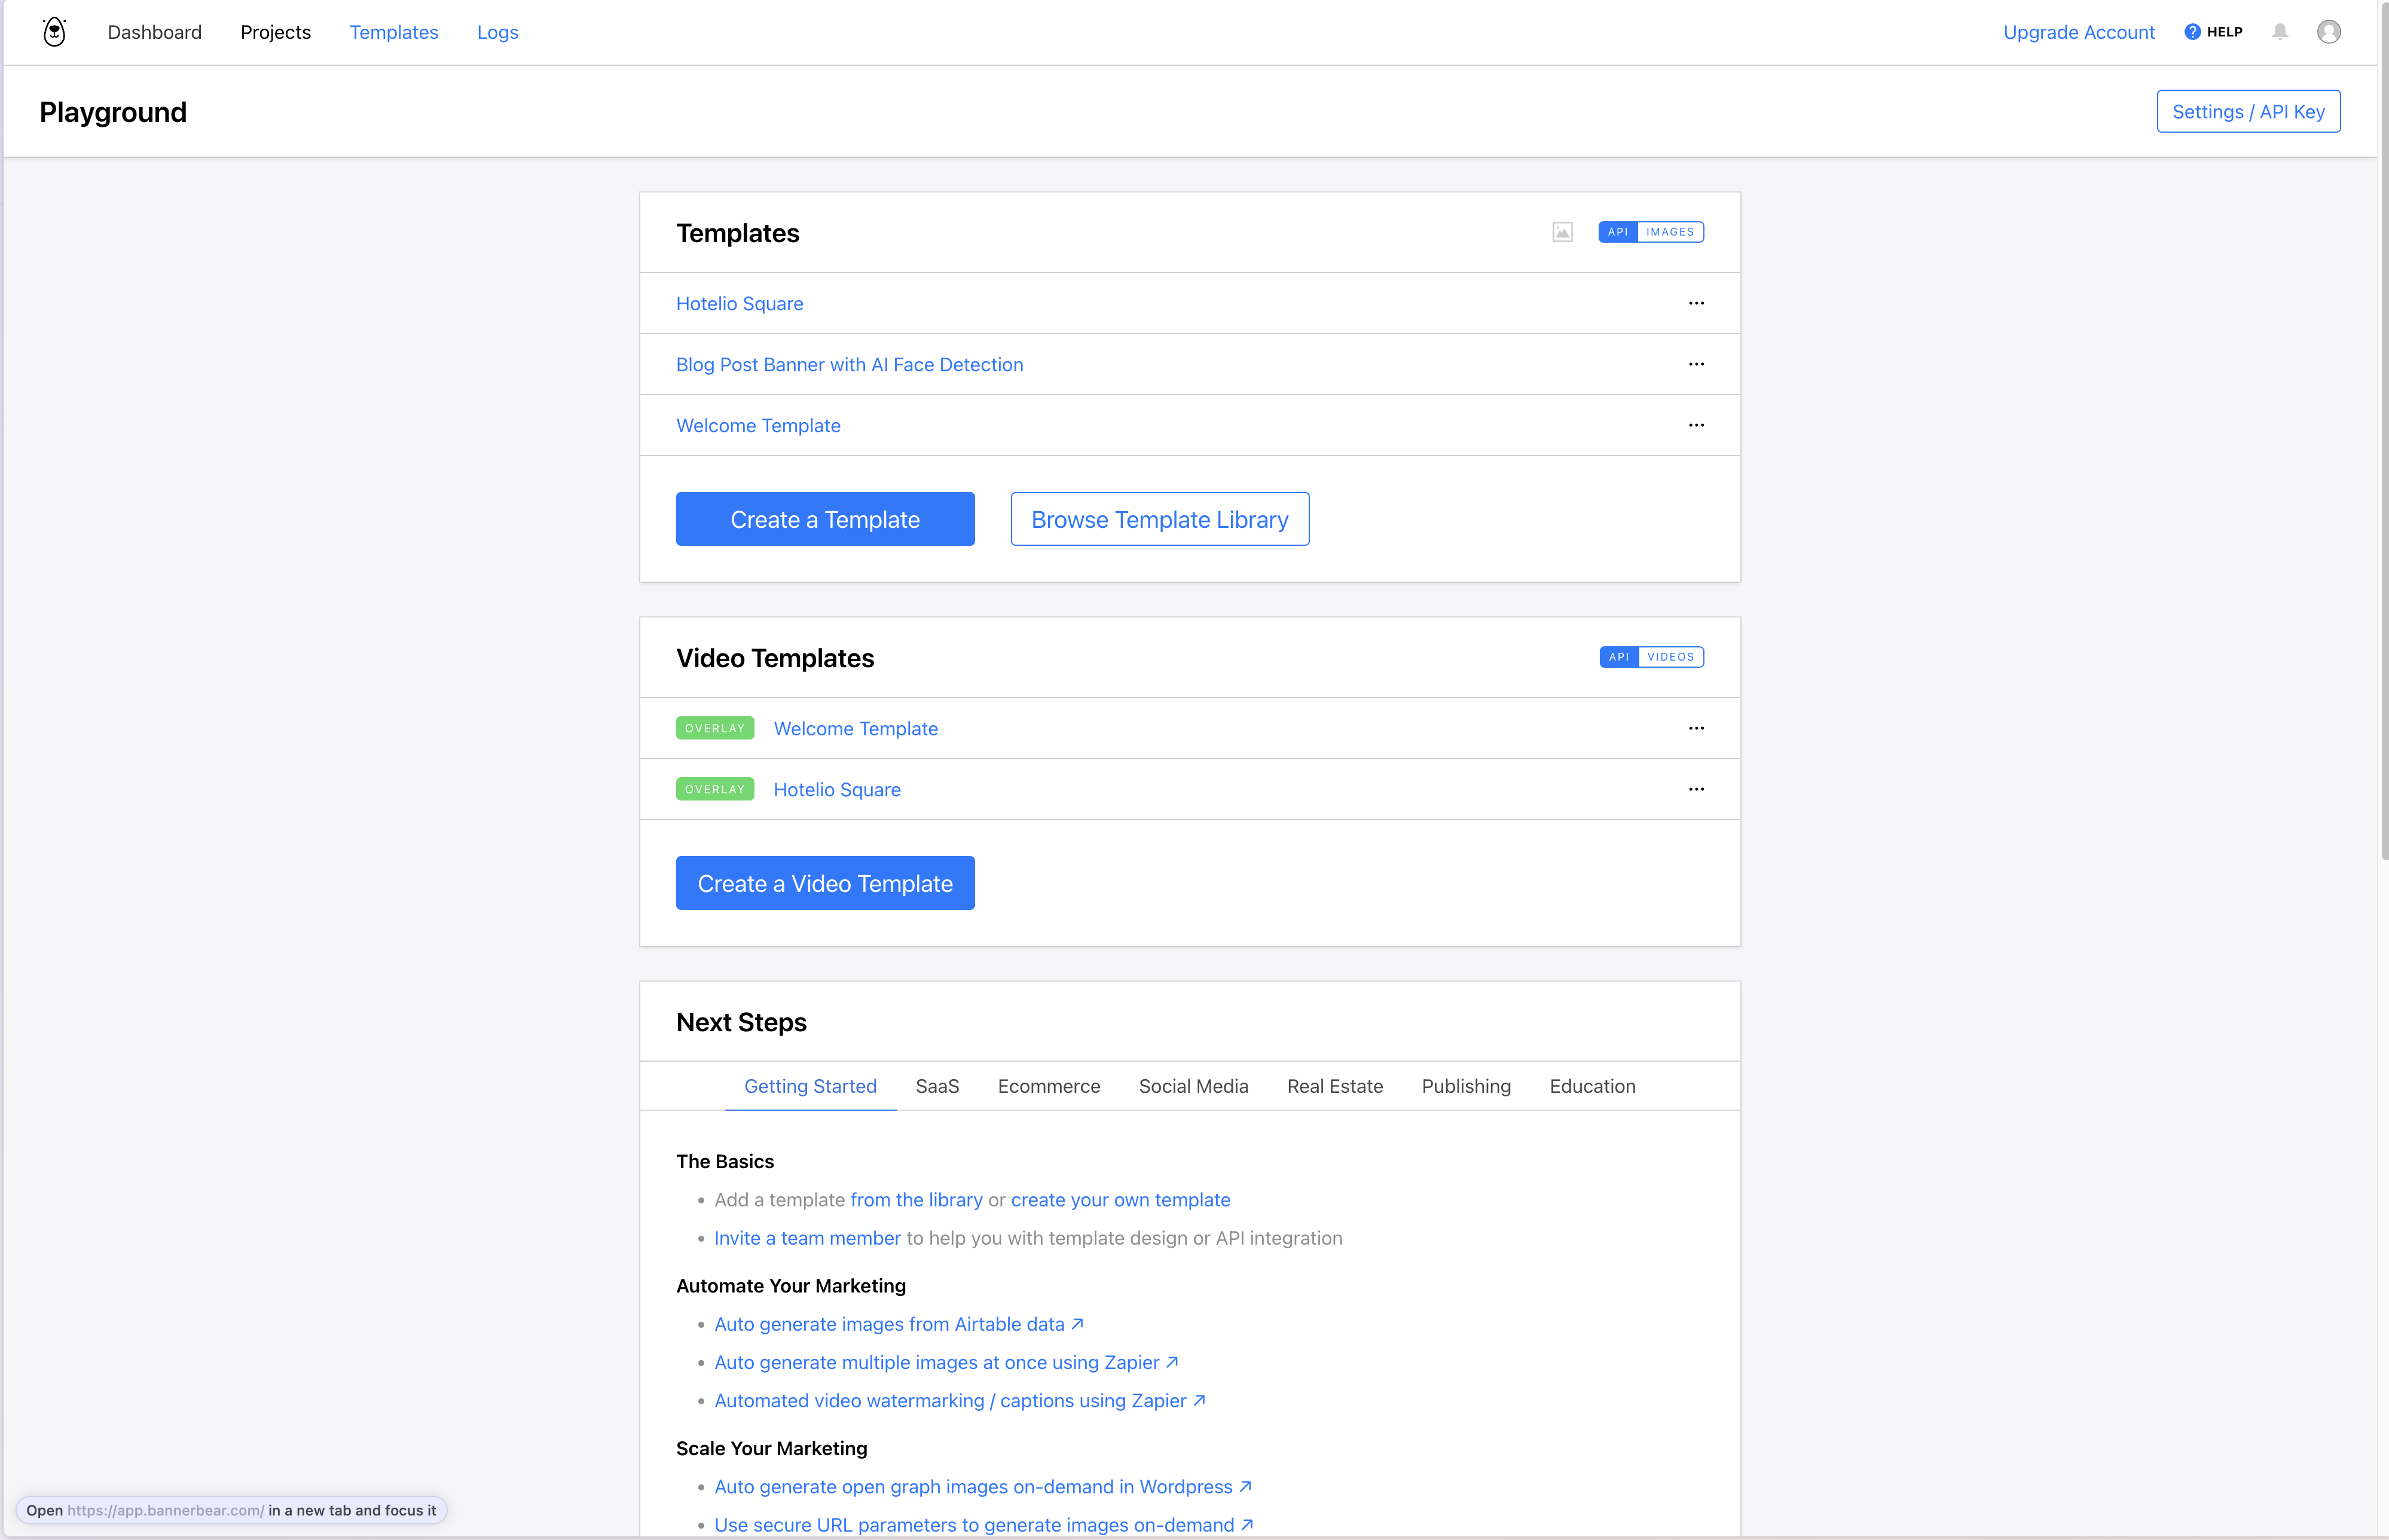Screen dimensions: 2389x1540
Task: Open the Hotelio Square template options menu
Action: pyautogui.click(x=1696, y=303)
